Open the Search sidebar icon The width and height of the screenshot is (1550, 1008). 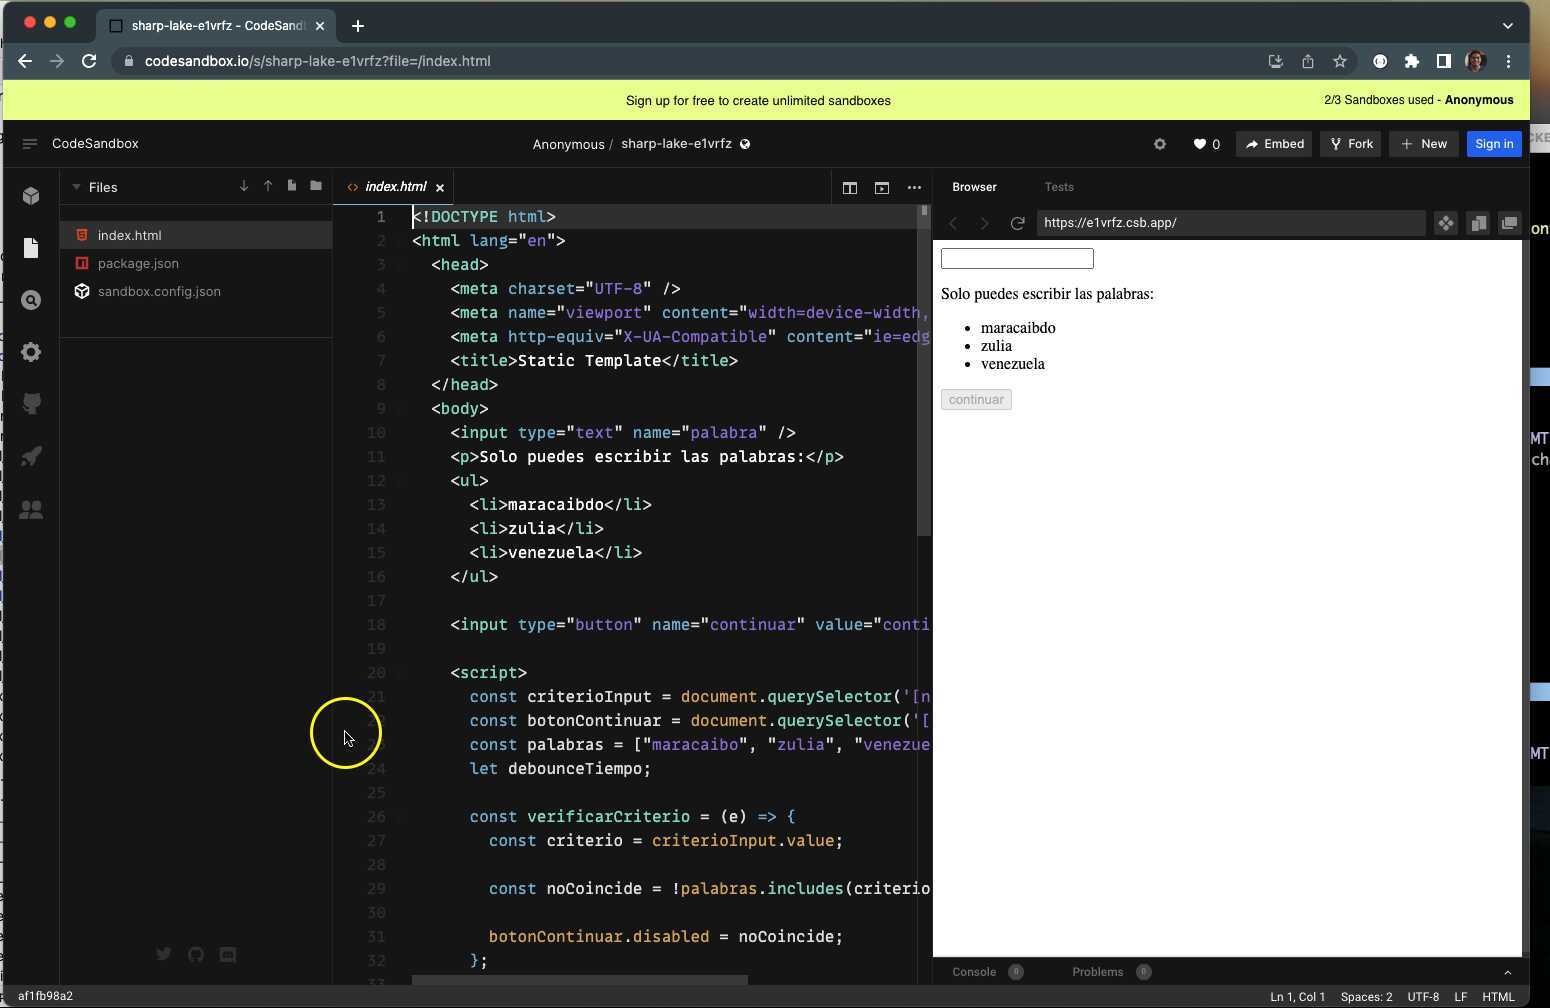31,300
